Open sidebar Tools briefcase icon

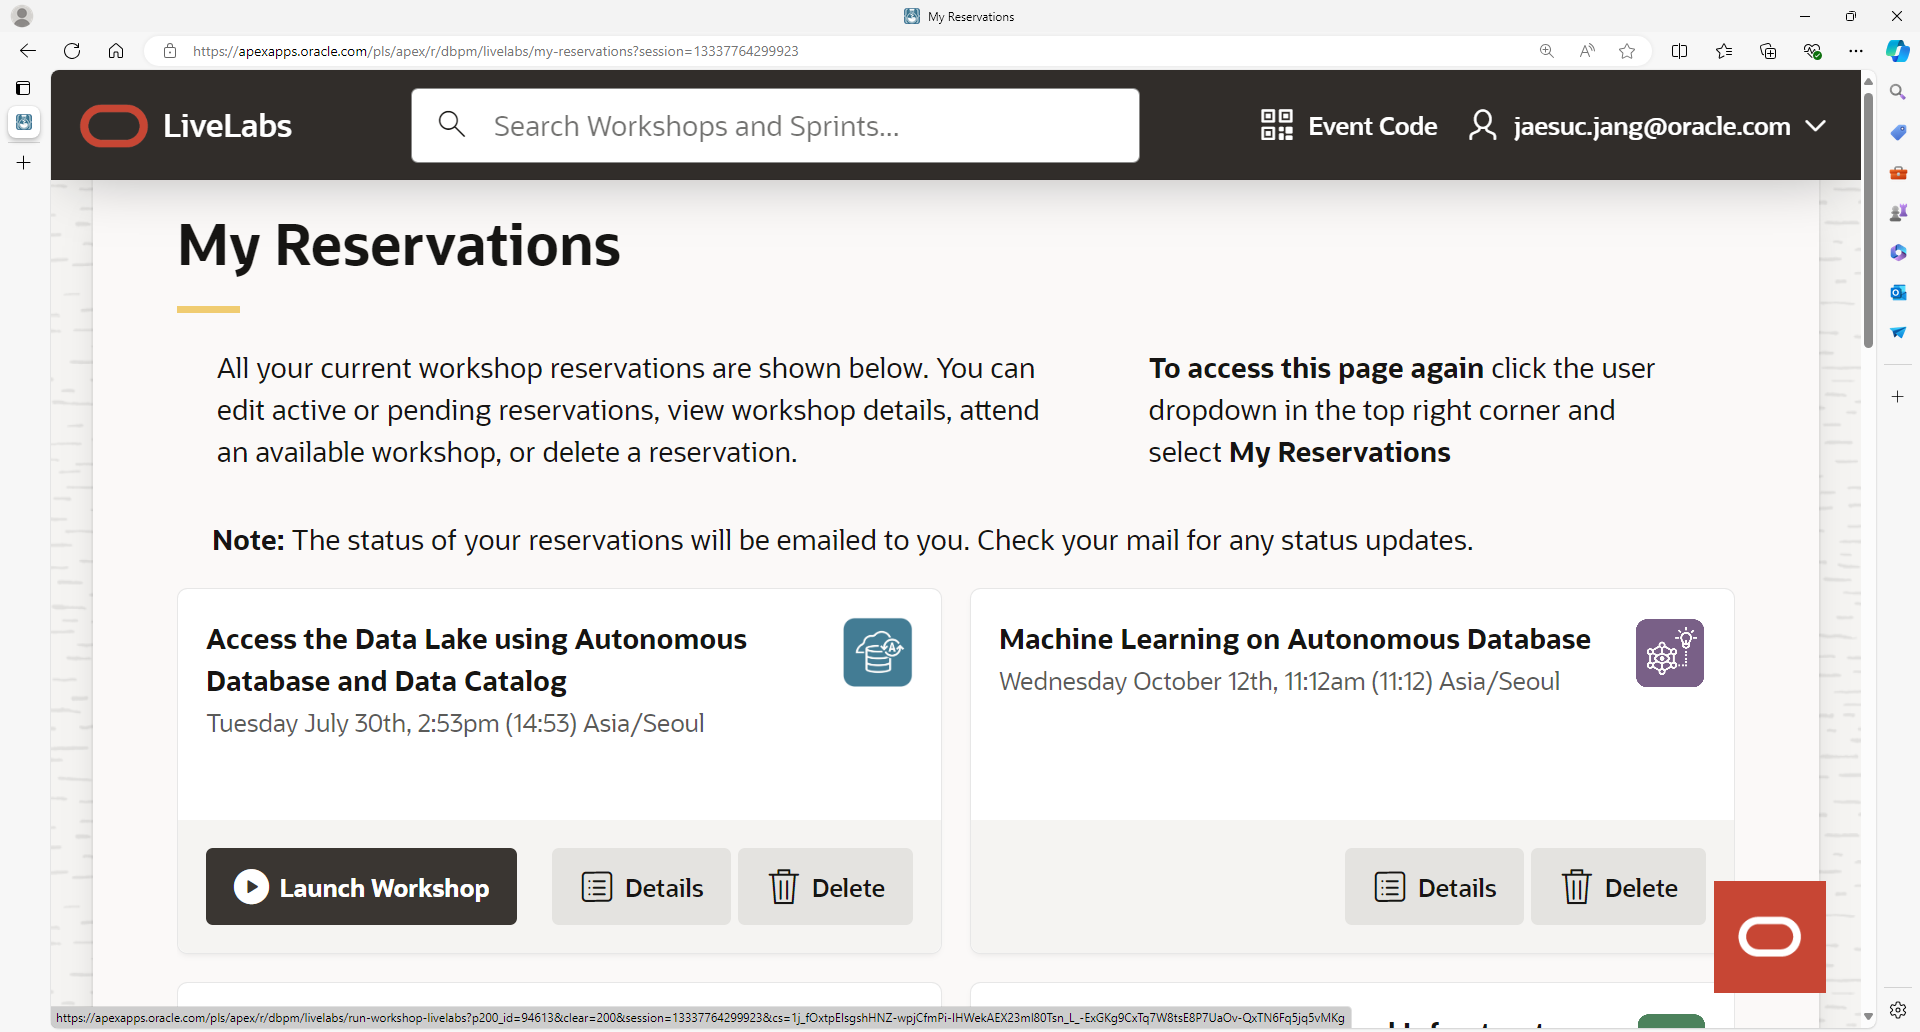point(1898,172)
